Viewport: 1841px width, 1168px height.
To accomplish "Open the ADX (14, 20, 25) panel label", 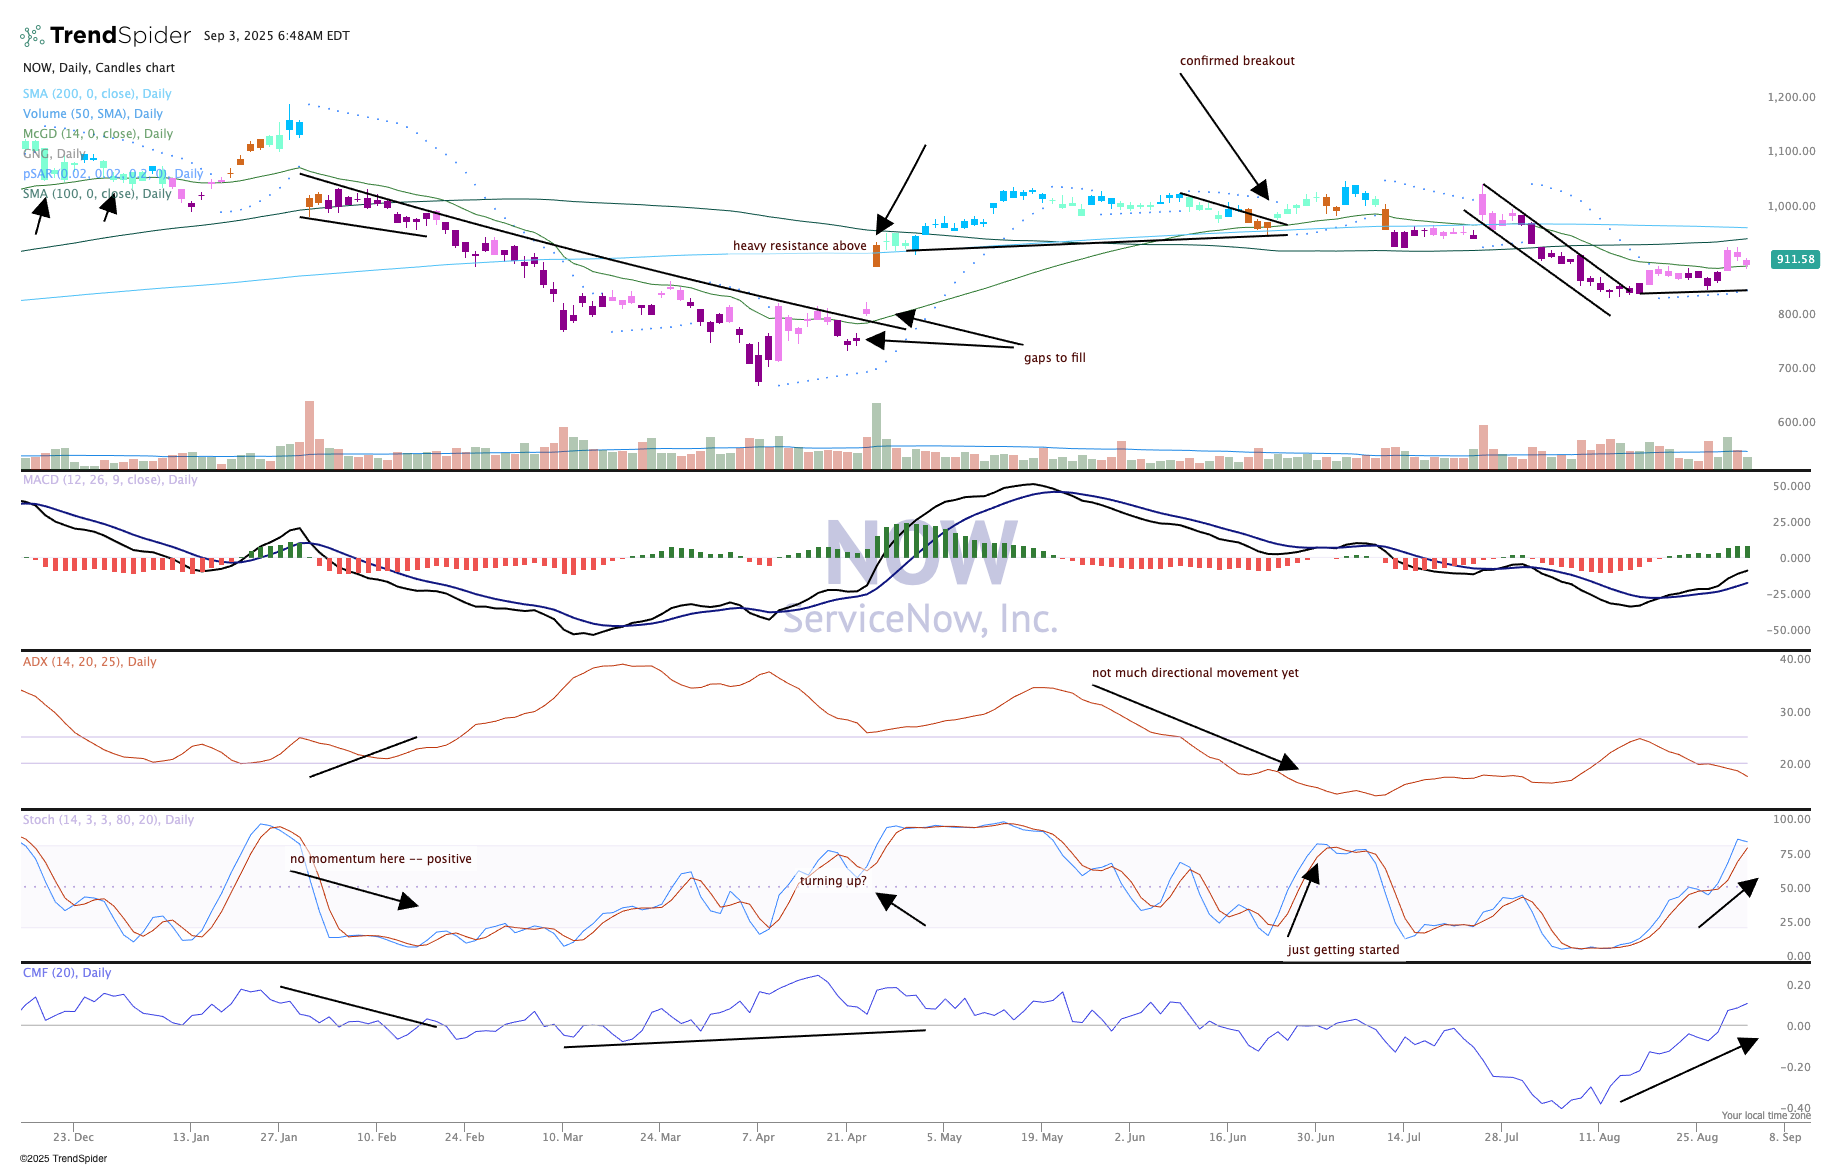I will pos(90,662).
